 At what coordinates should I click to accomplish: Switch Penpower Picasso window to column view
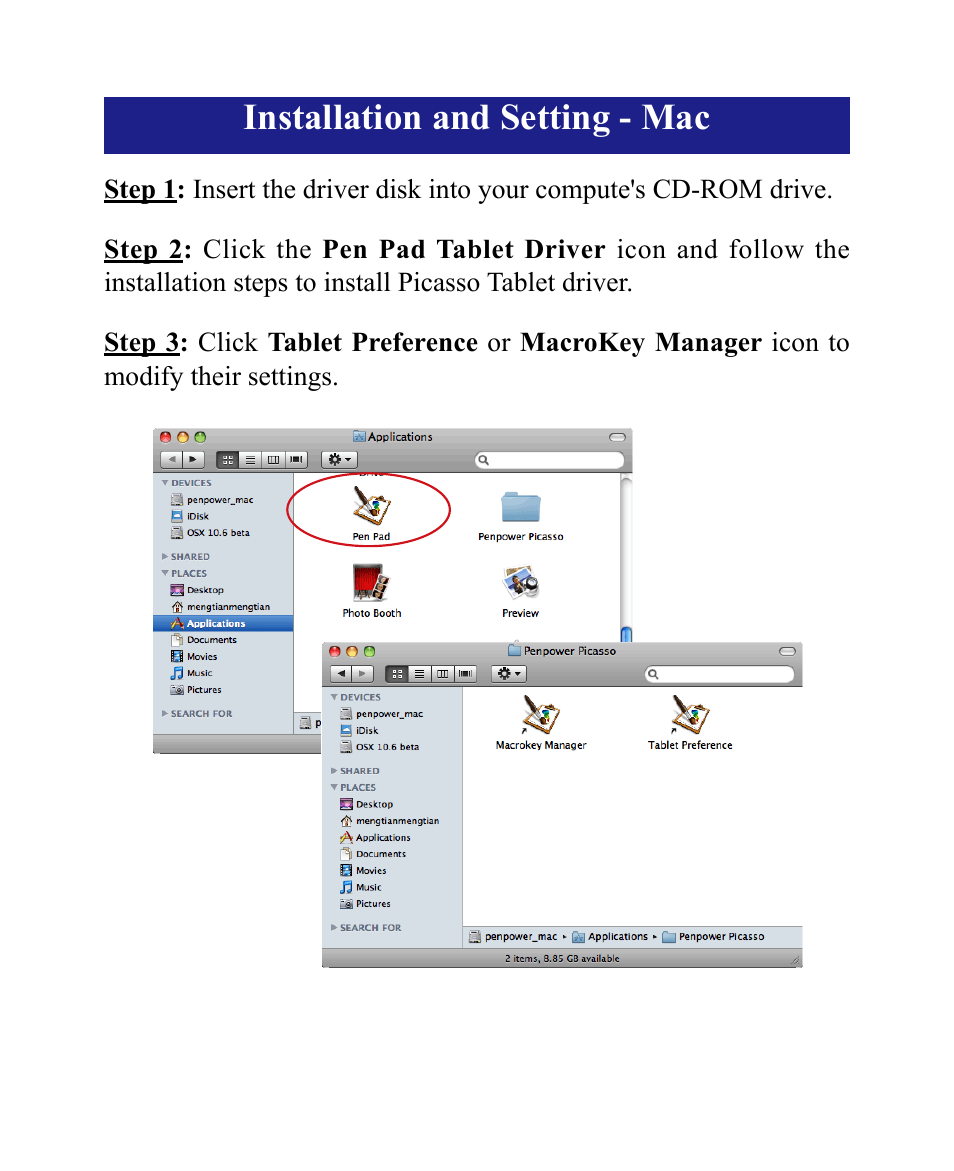(442, 674)
